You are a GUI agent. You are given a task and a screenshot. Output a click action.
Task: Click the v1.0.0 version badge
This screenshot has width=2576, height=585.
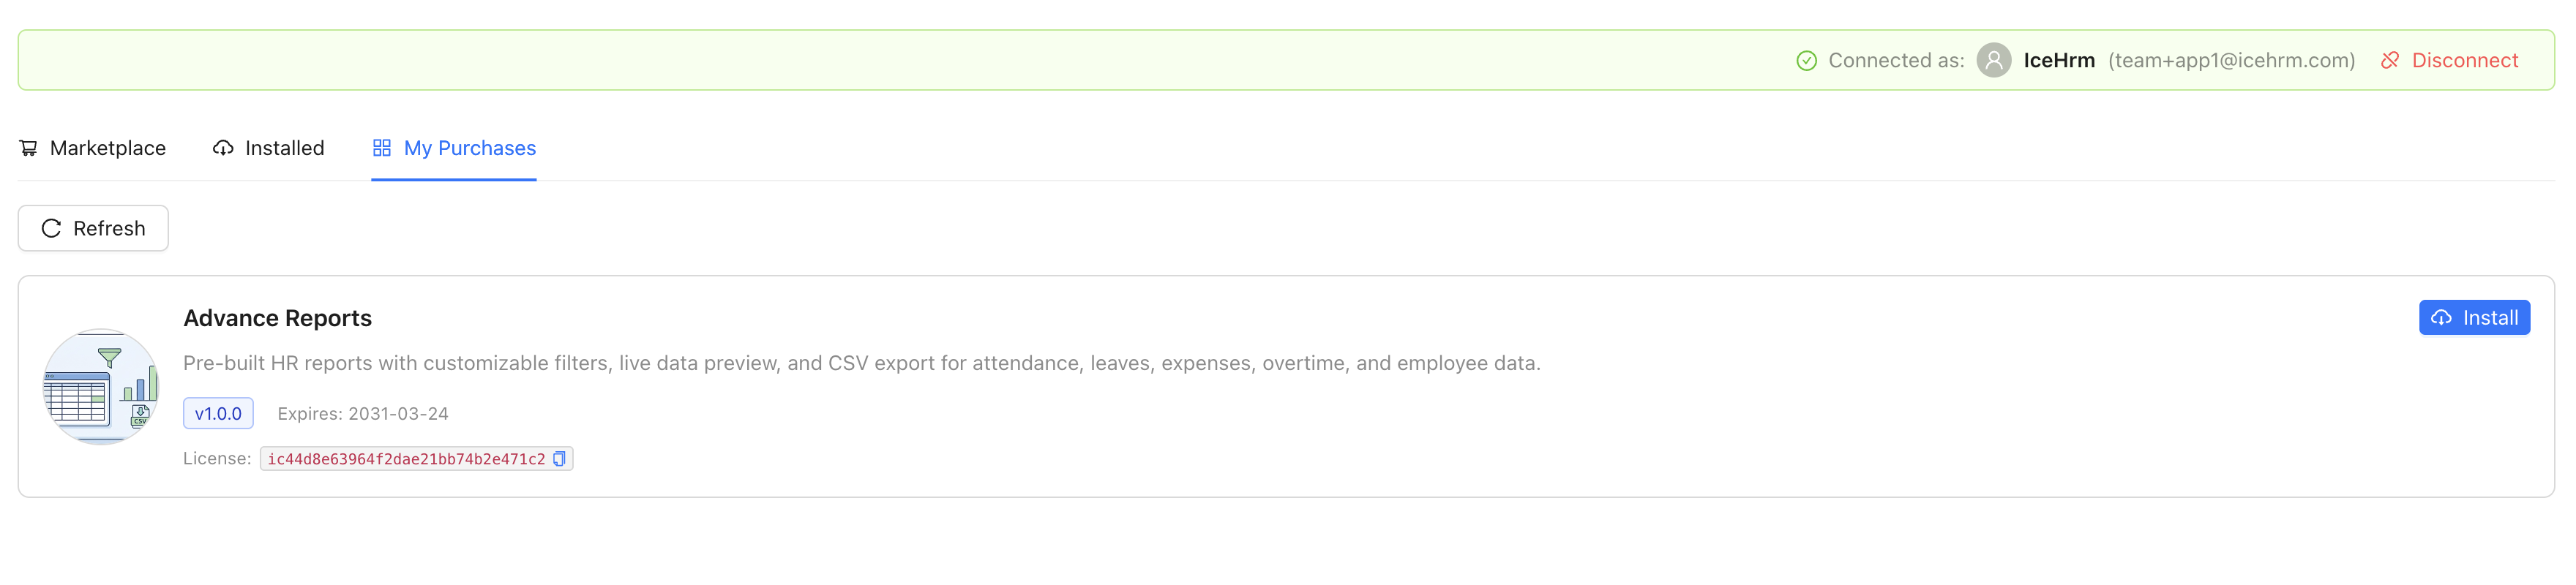[218, 414]
